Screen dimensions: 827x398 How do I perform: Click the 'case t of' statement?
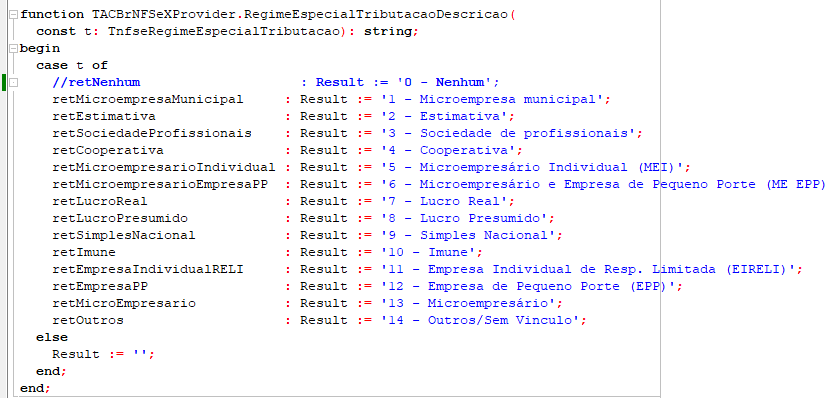click(72, 65)
